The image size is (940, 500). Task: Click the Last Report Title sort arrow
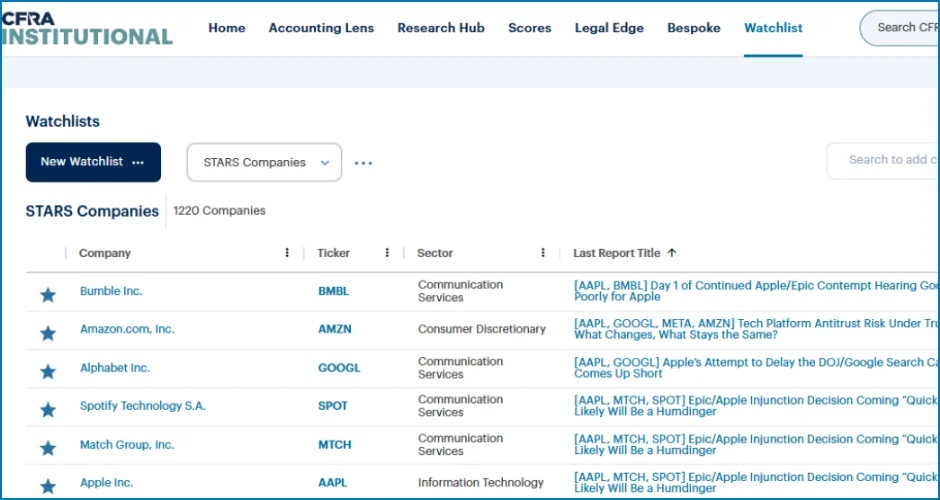click(671, 253)
